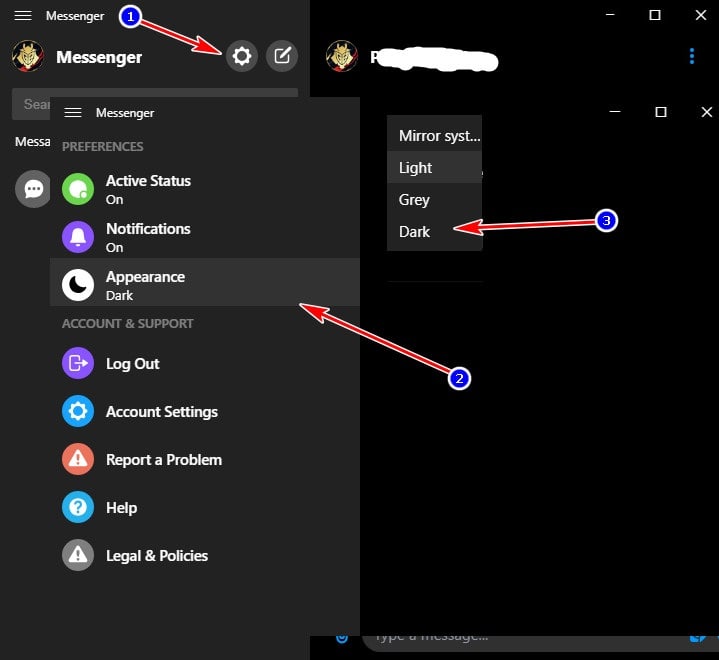Open conversation options via three-dot icon

coord(691,56)
